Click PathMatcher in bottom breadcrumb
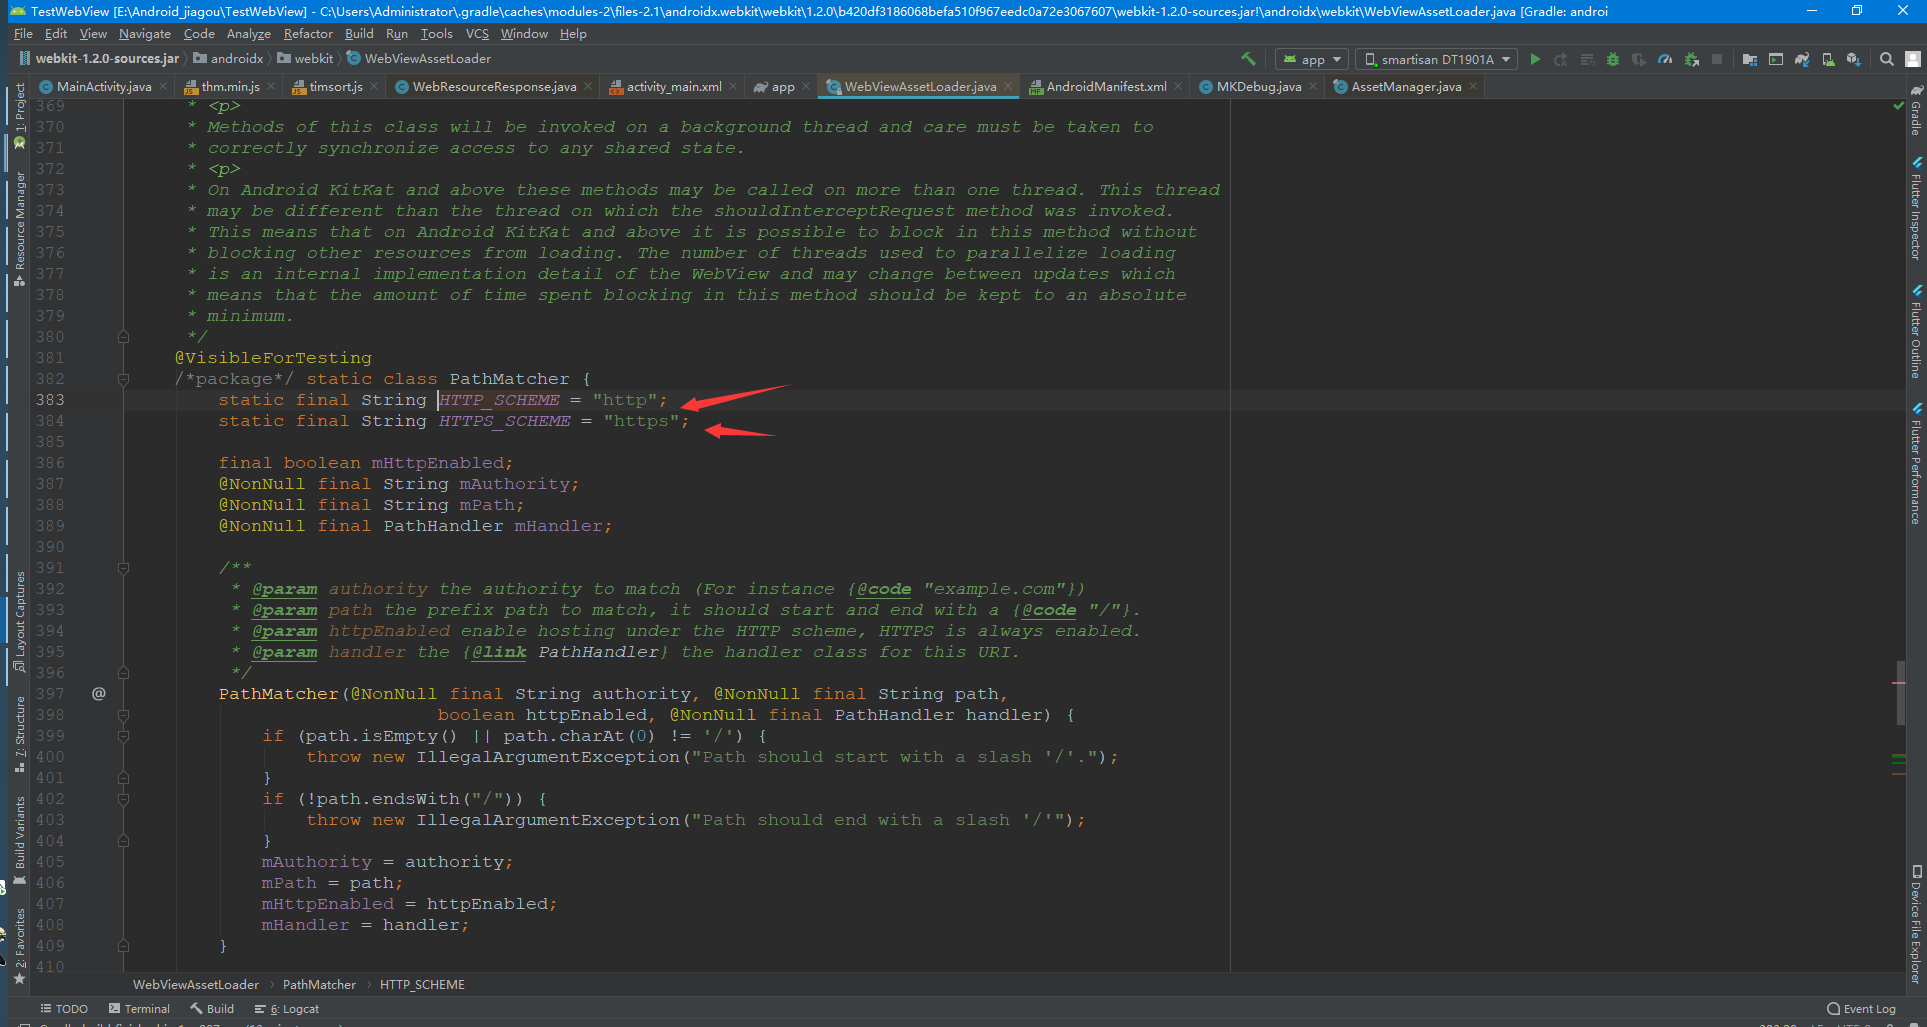Viewport: 1927px width, 1027px height. point(319,985)
